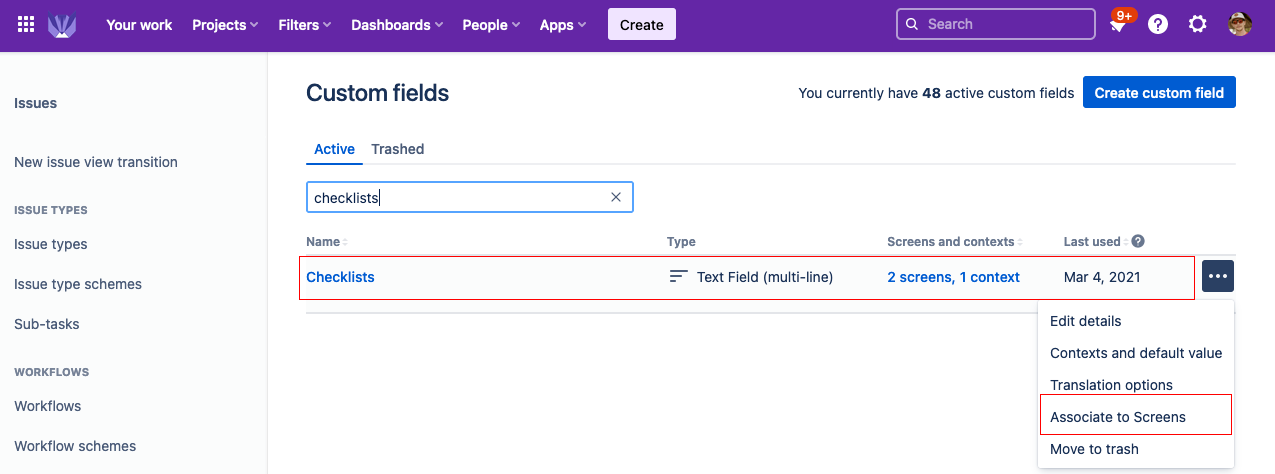Image resolution: width=1275 pixels, height=474 pixels.
Task: Switch to the Trashed tab
Action: coord(398,149)
